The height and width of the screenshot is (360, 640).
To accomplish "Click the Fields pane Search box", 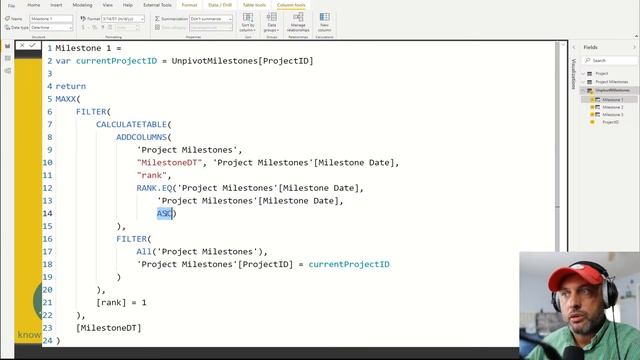I will (609, 60).
